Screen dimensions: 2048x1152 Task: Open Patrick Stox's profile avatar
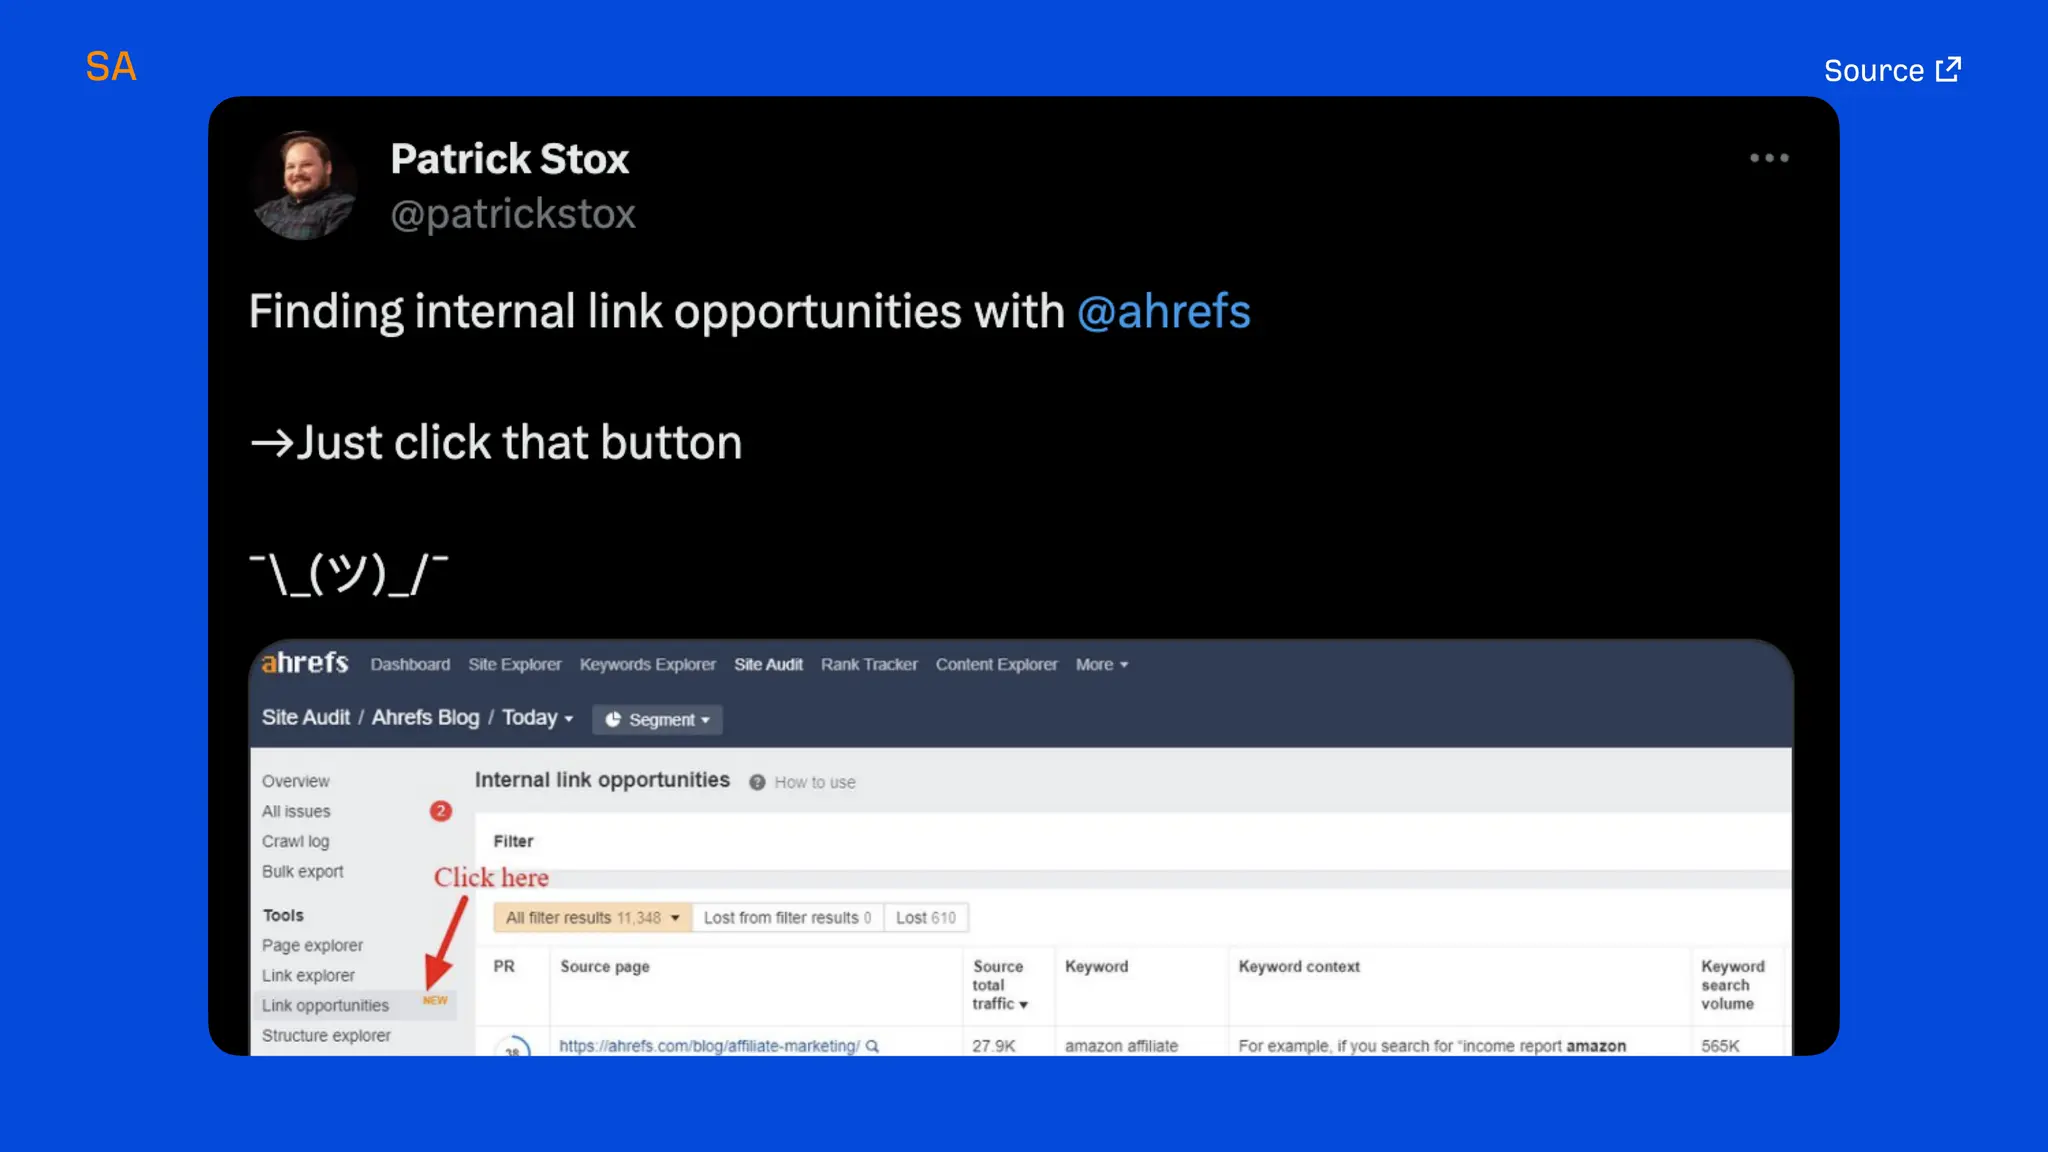[303, 185]
